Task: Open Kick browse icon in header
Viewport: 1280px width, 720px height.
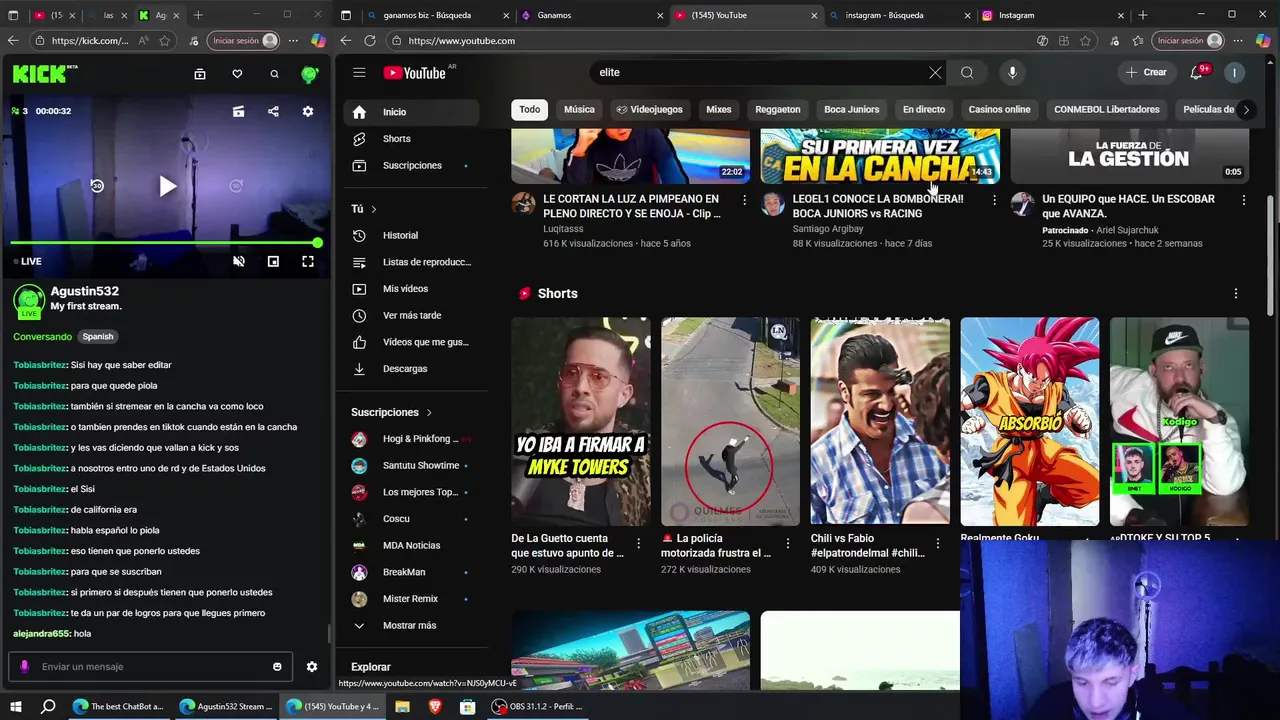Action: [x=200, y=74]
